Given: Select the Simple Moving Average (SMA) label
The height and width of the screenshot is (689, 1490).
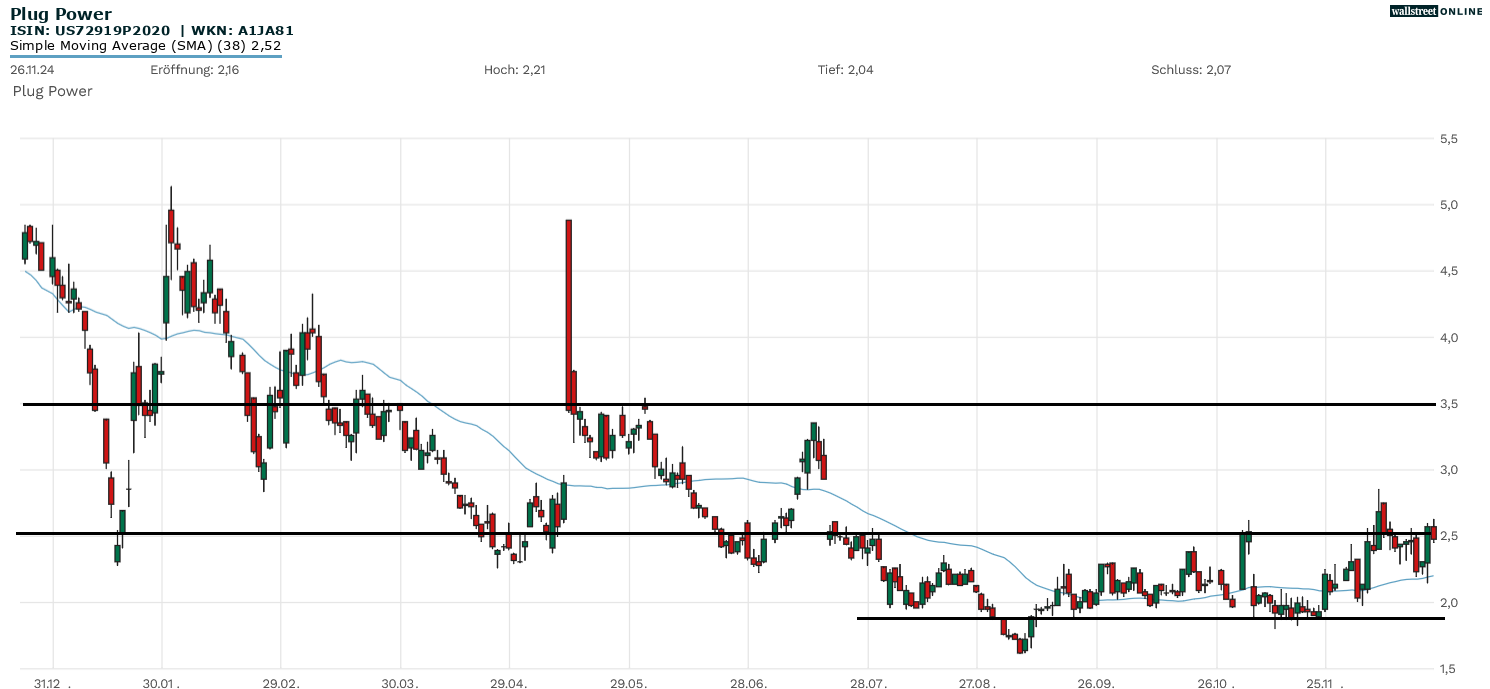Looking at the screenshot, I should (x=145, y=46).
